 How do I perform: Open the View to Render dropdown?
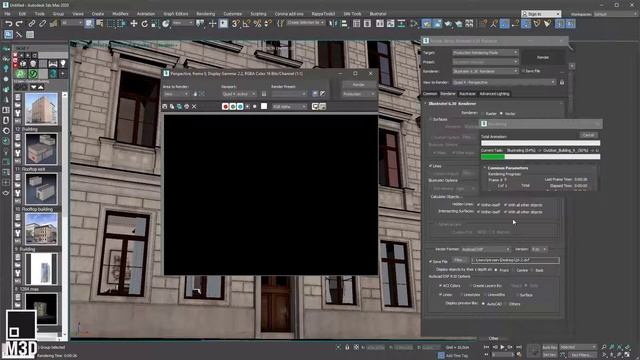504,82
